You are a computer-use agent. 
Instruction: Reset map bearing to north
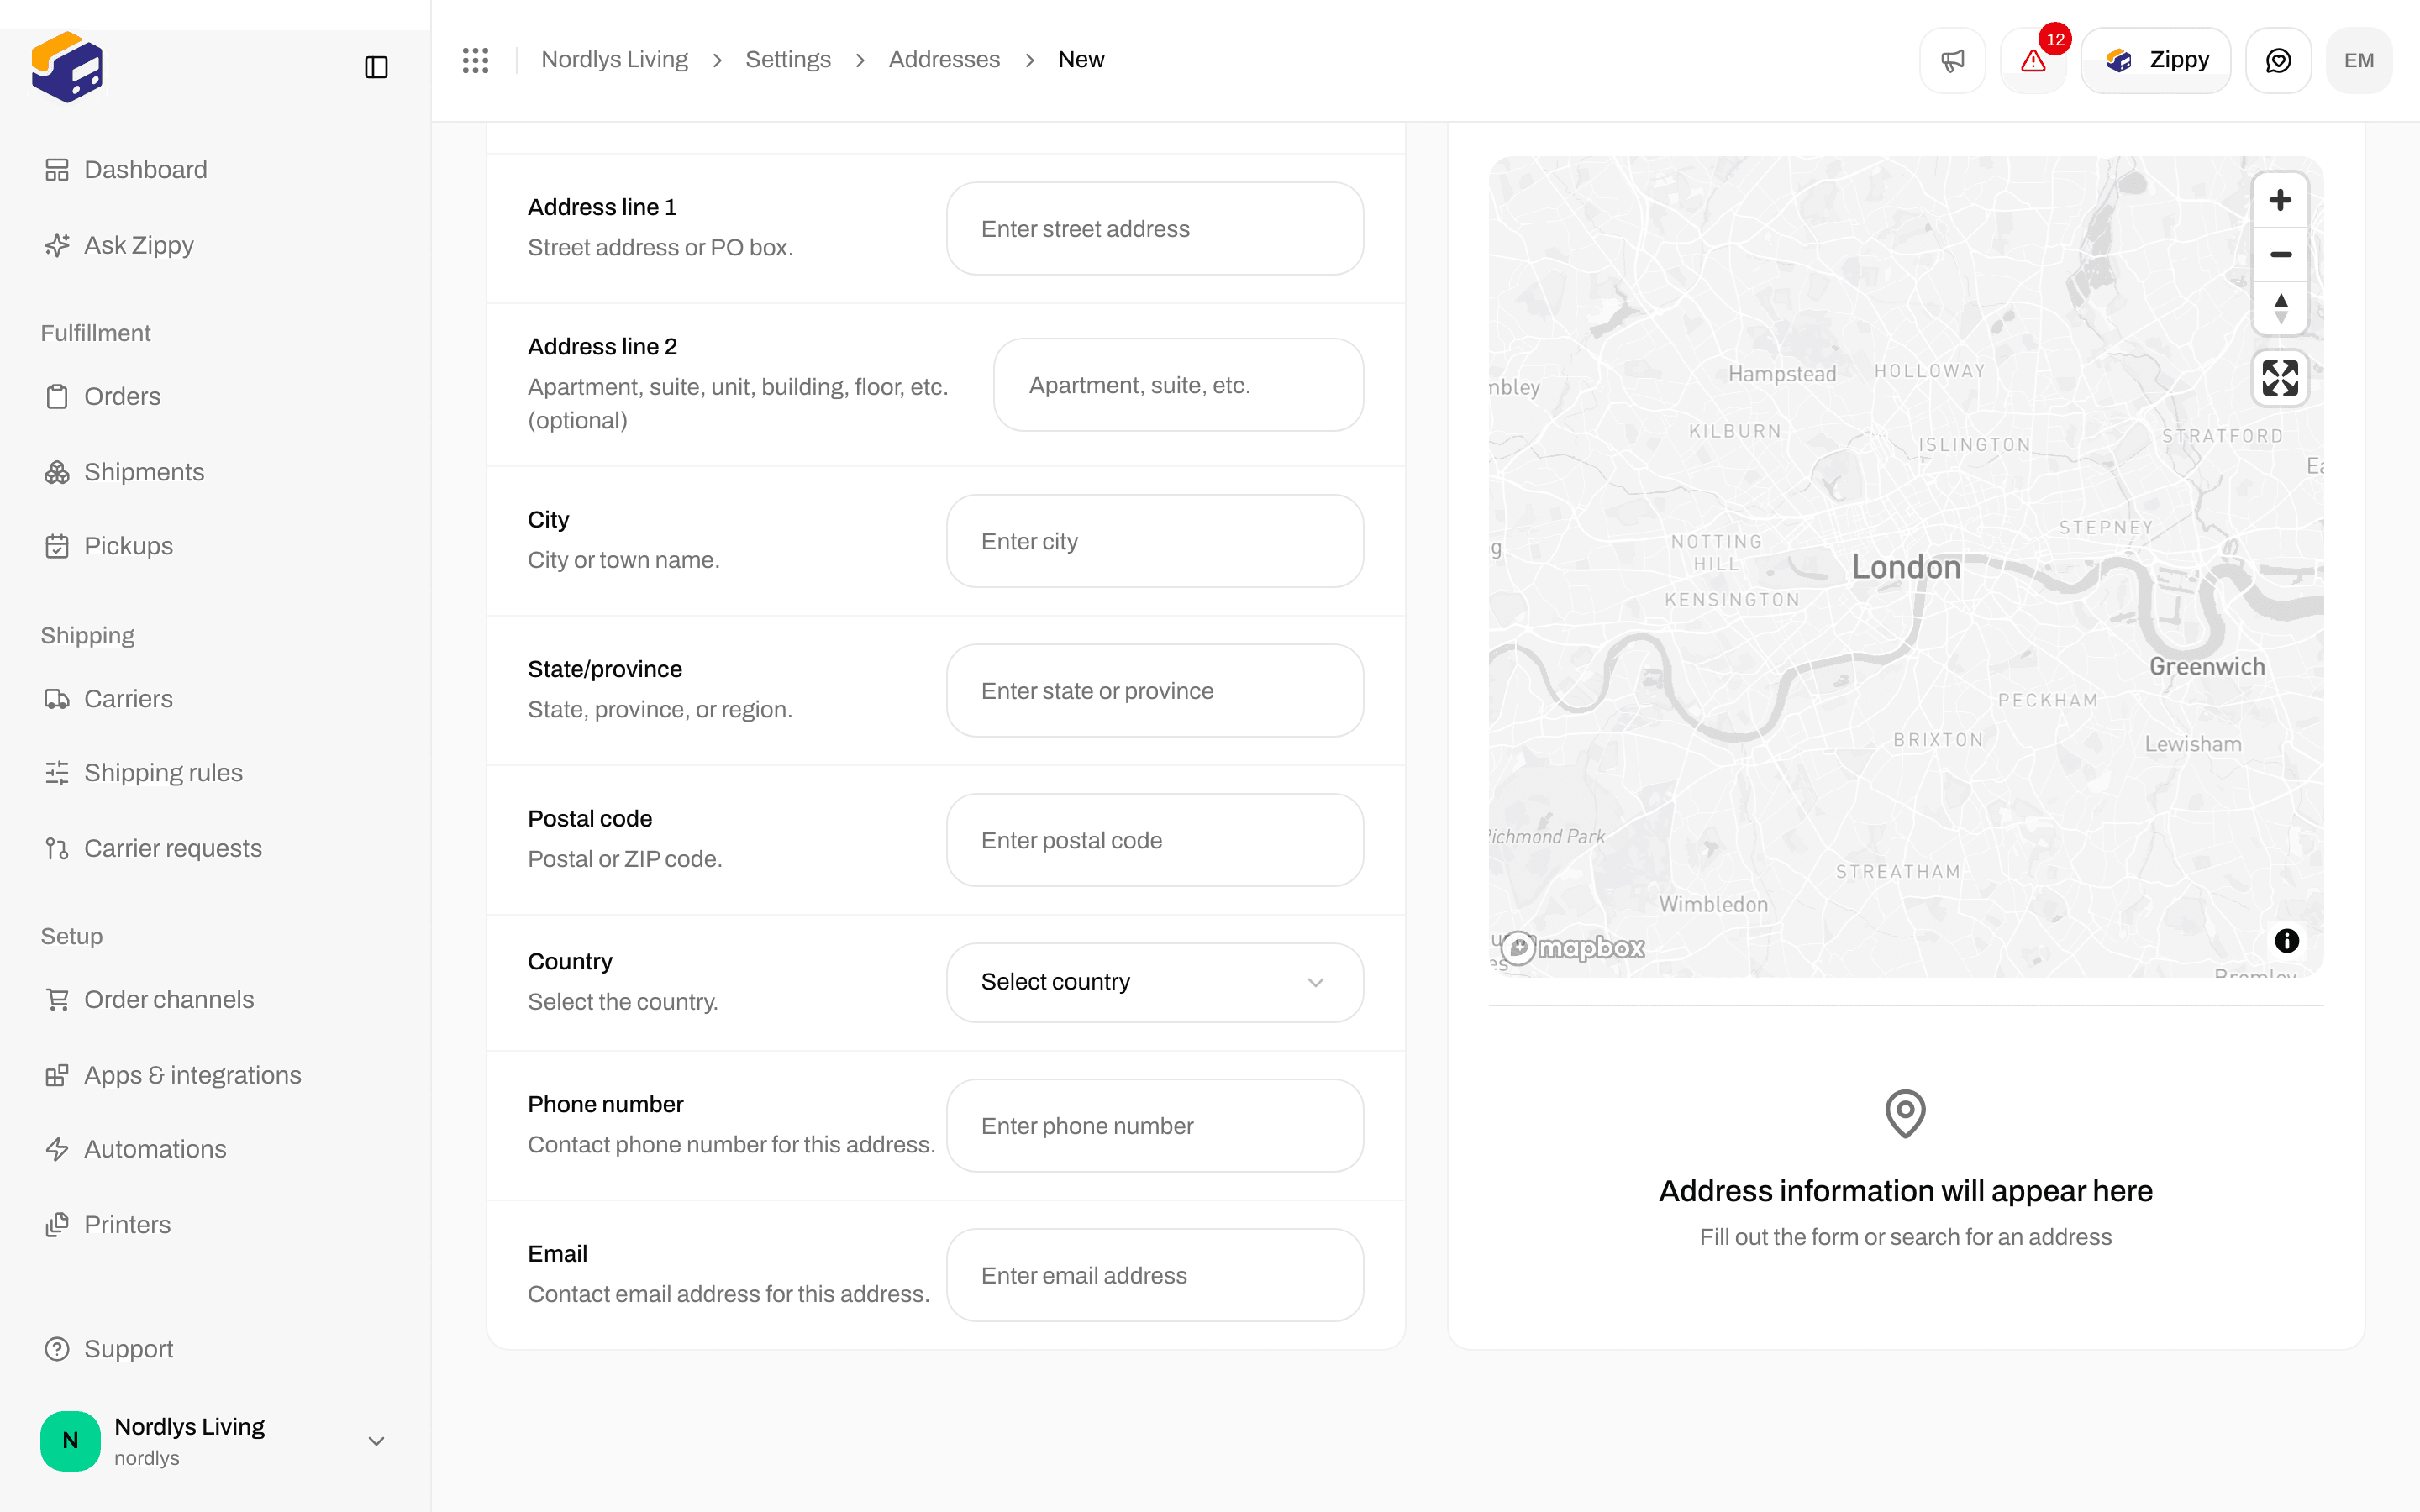(x=2280, y=308)
